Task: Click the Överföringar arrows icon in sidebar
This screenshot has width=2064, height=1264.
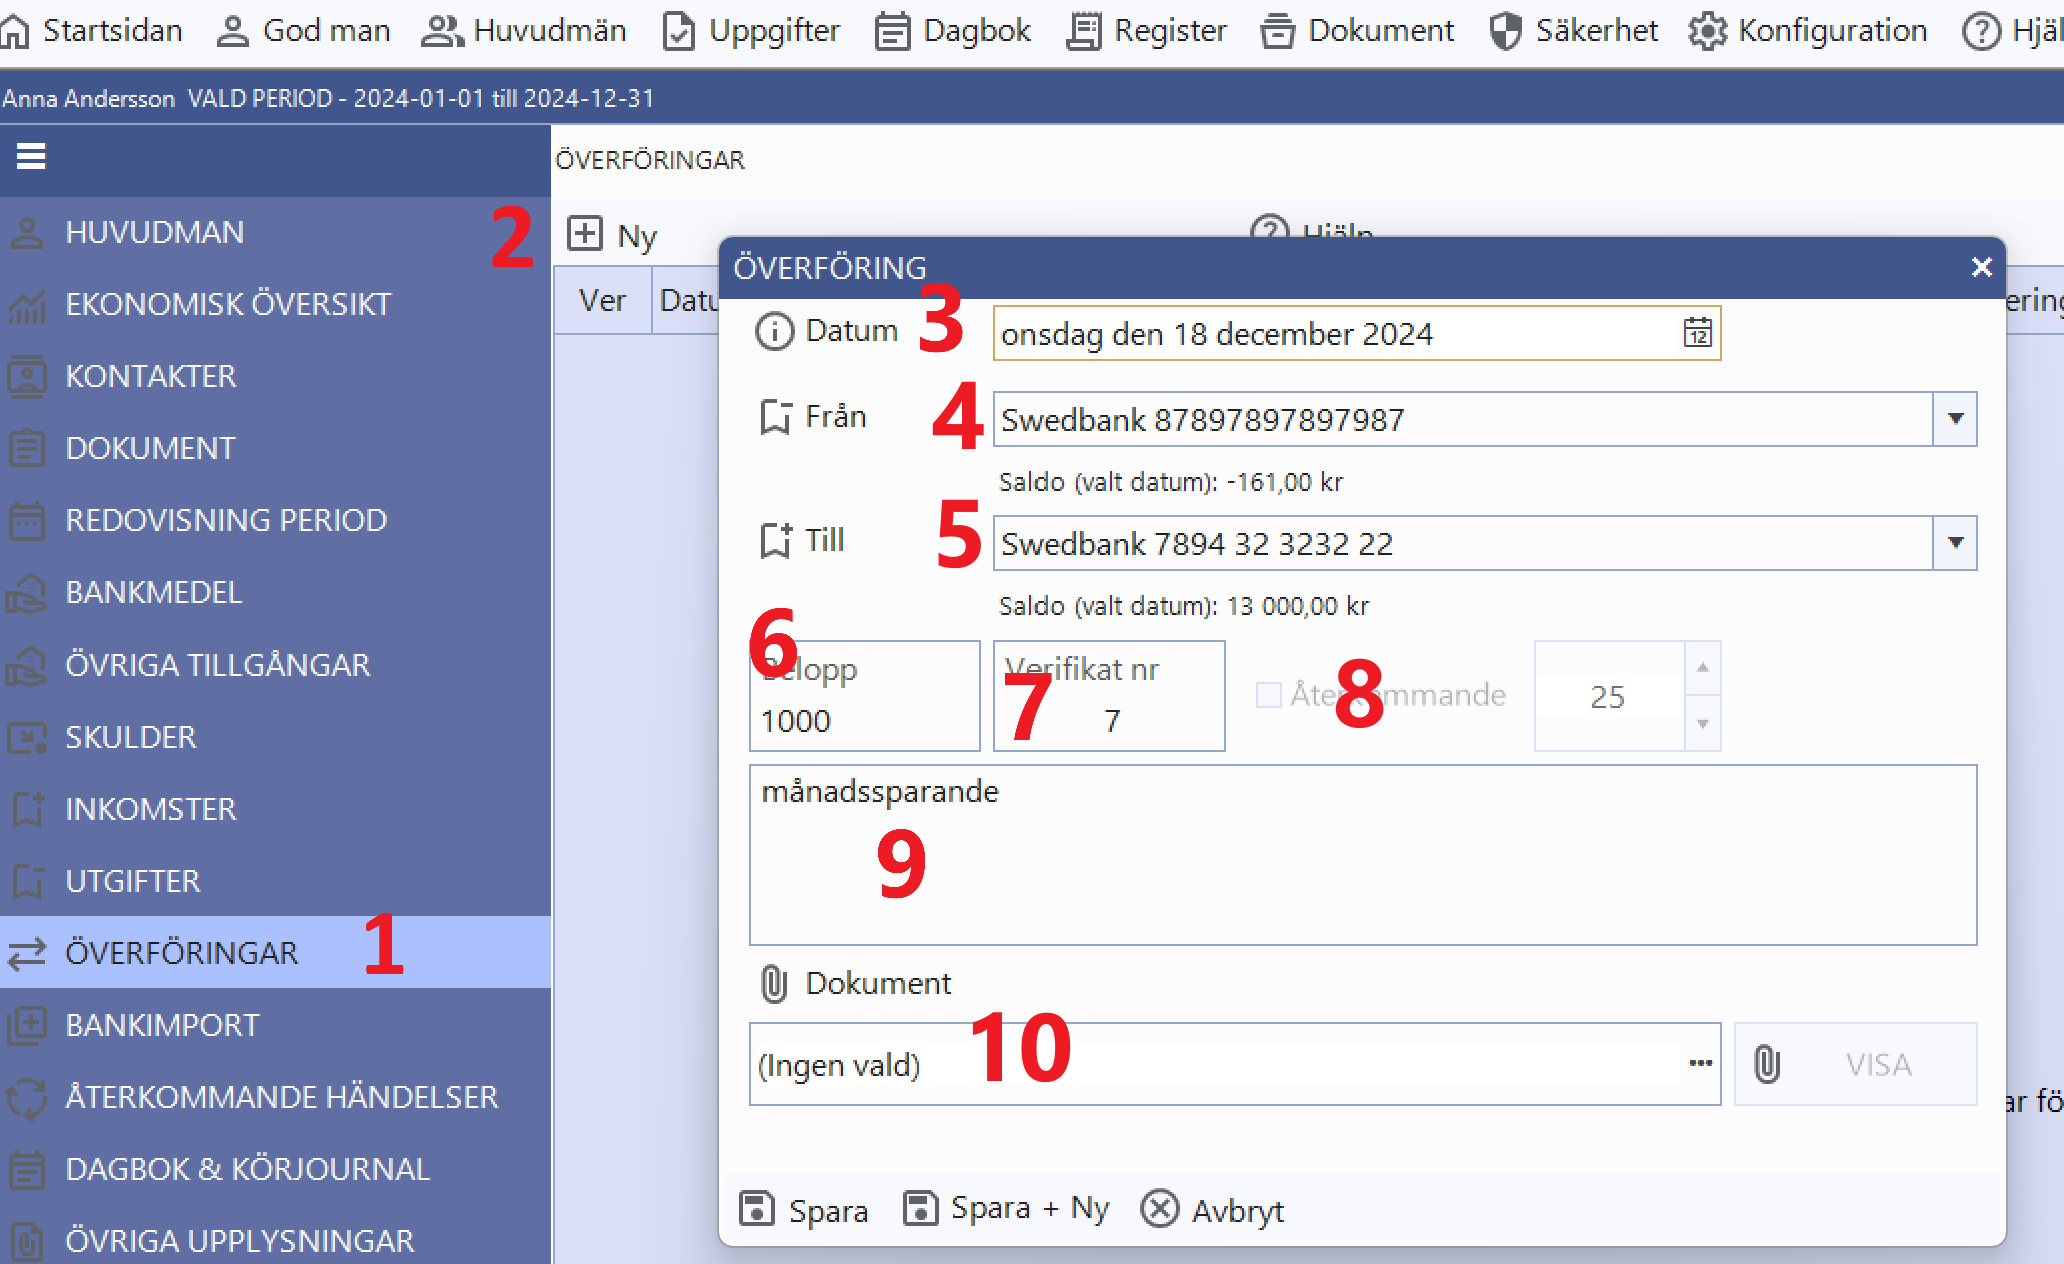Action: [27, 953]
